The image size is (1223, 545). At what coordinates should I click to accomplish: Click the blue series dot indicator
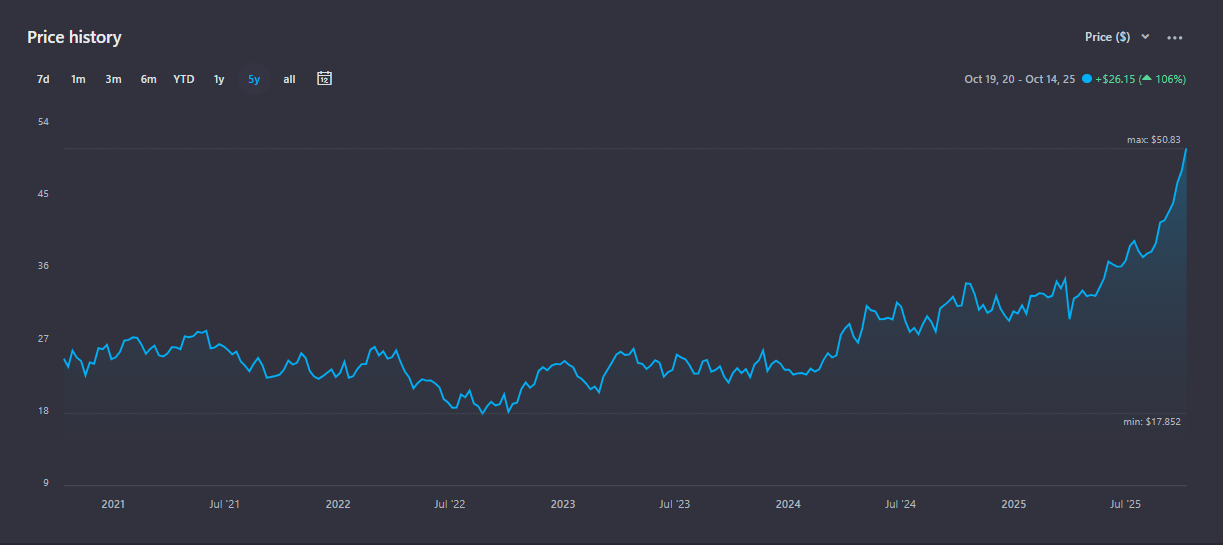click(x=1086, y=79)
